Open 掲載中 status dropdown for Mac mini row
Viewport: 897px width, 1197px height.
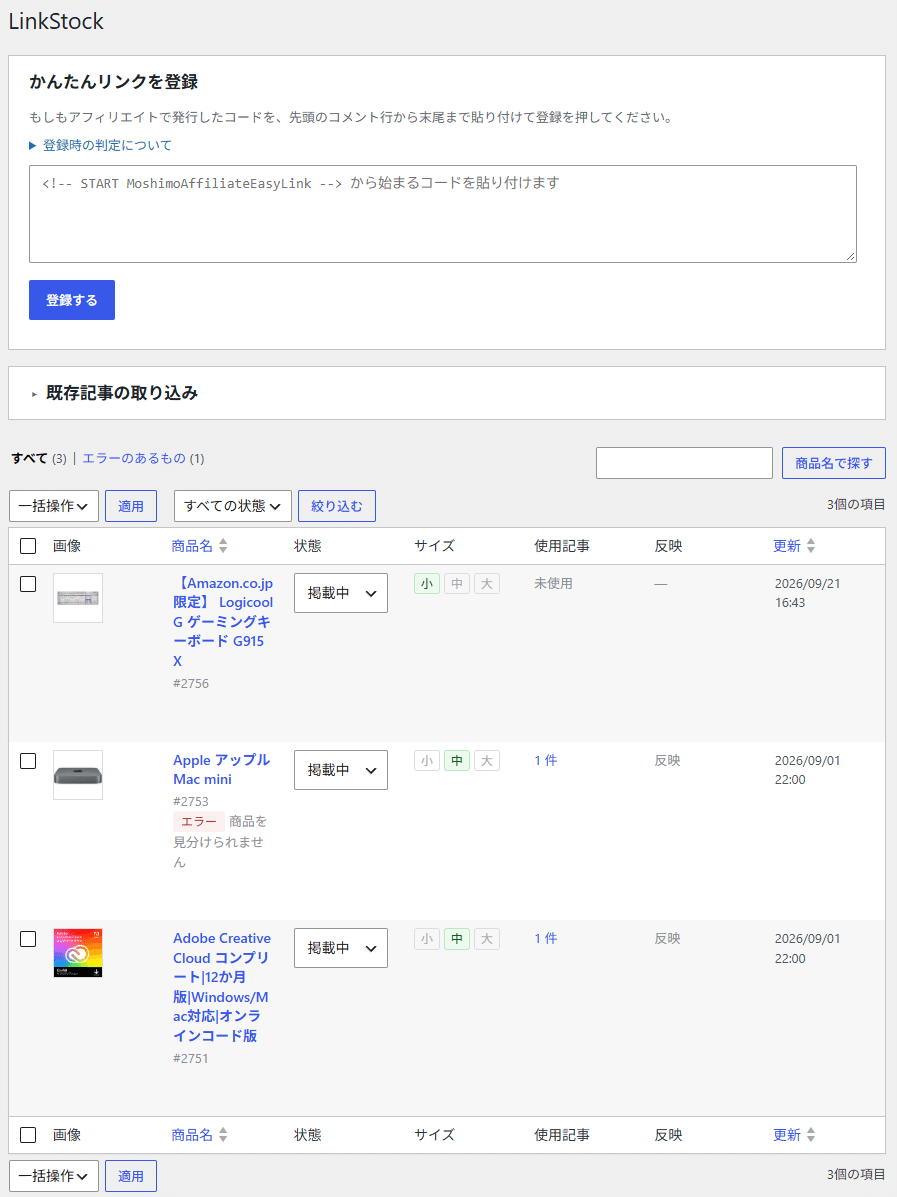(340, 770)
